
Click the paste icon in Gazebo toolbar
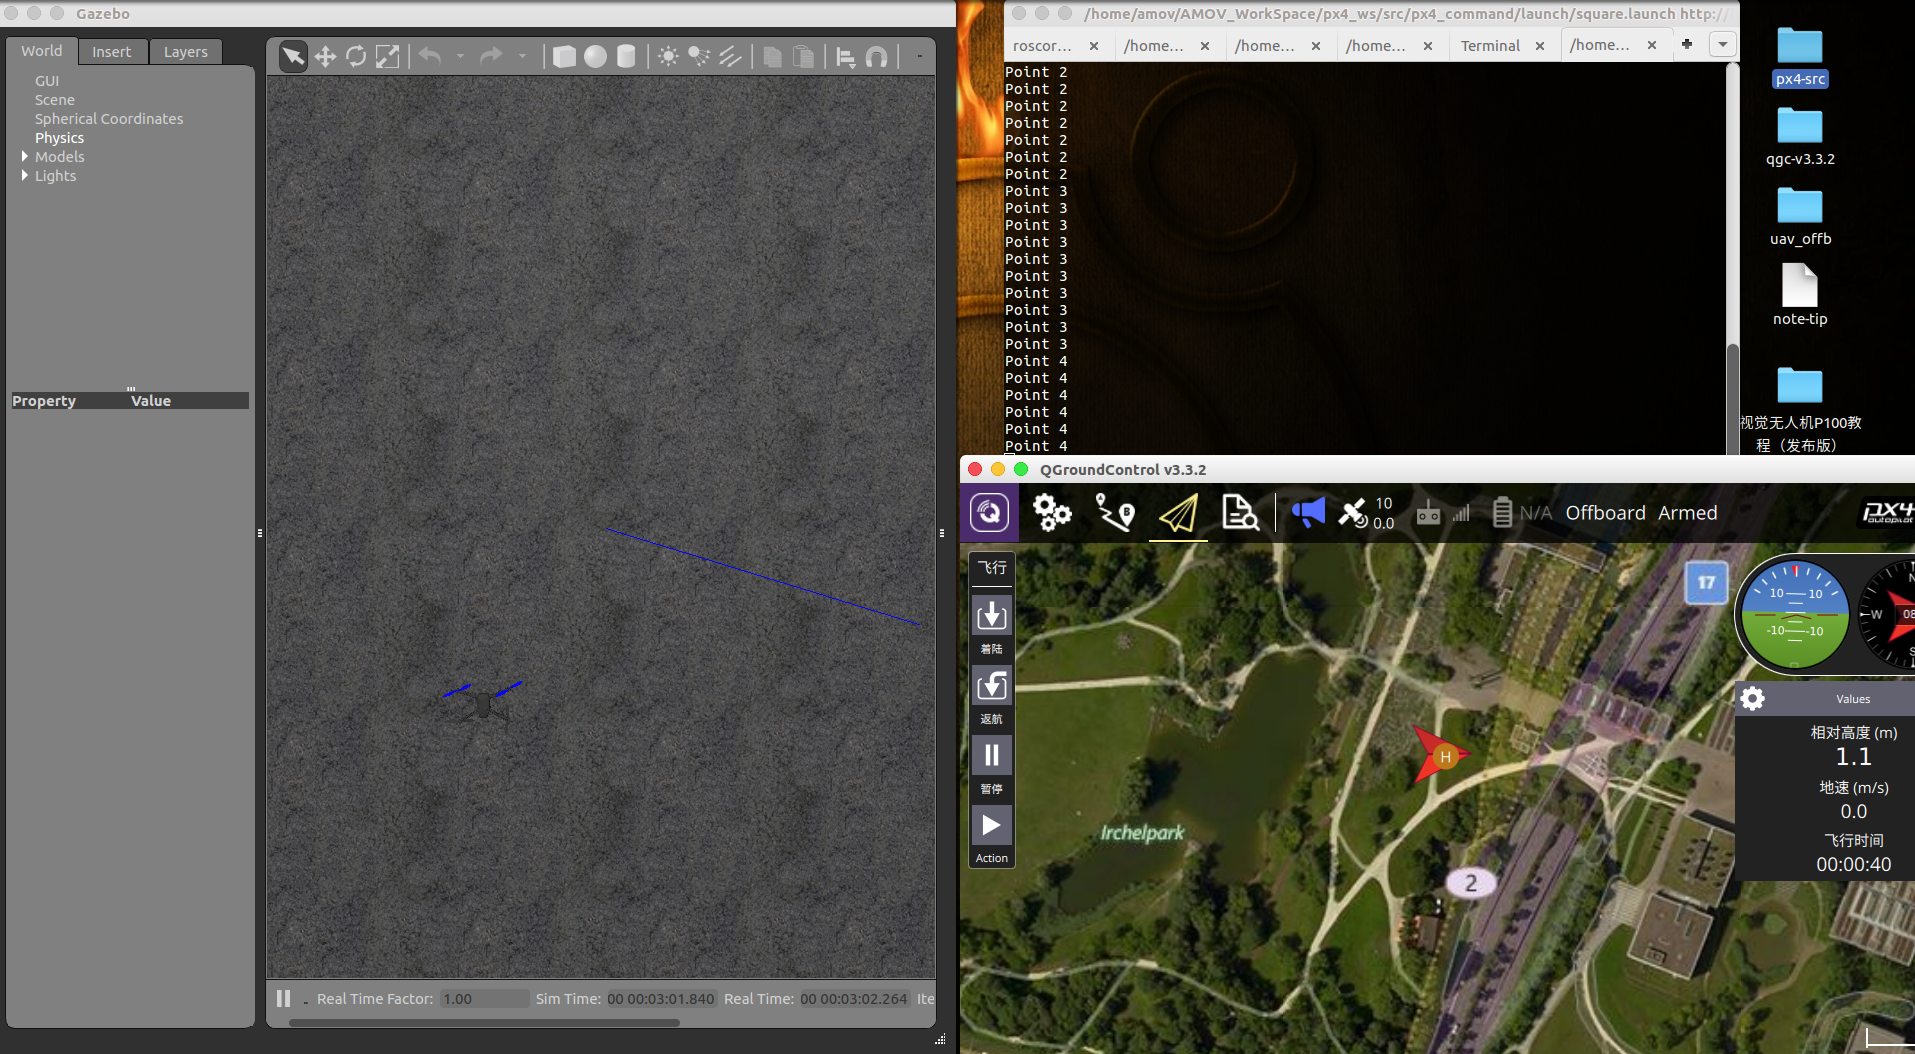(x=803, y=56)
